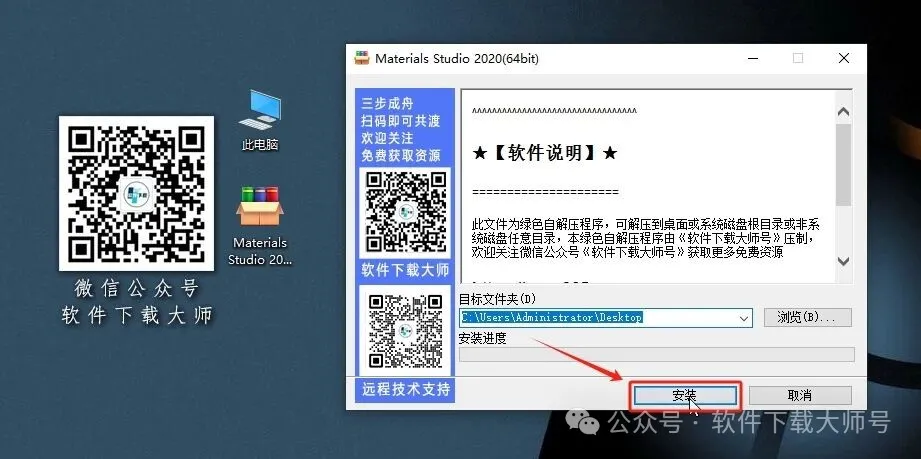
Task: Click the 安装进度 progress bar
Action: pos(657,354)
